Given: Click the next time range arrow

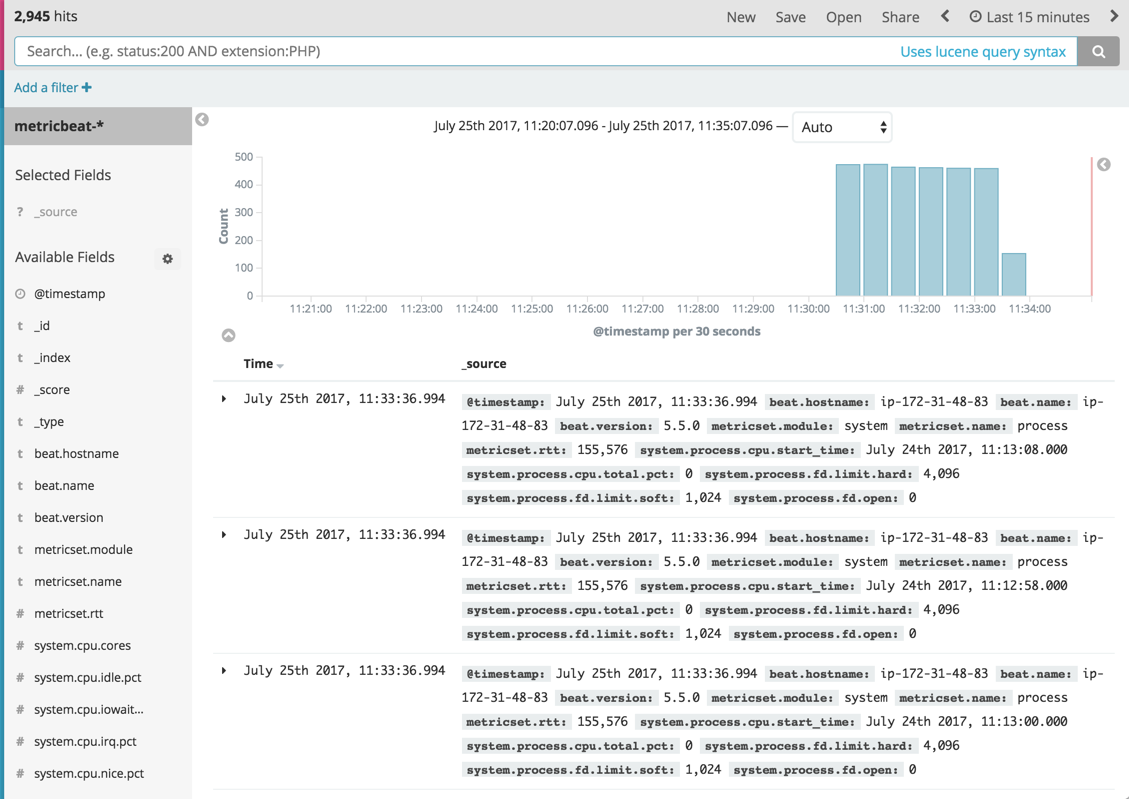Looking at the screenshot, I should point(1114,16).
